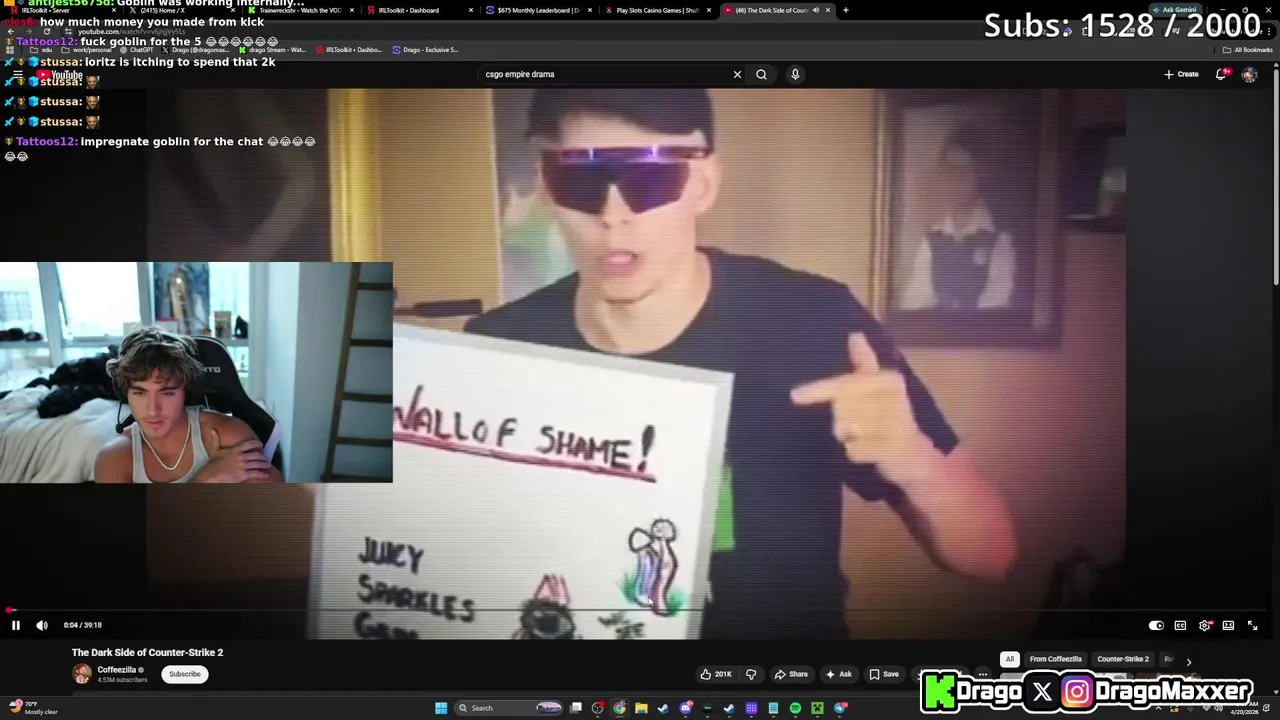This screenshot has width=1280, height=720.
Task: Select the 'All' filter chip
Action: pos(1010,659)
